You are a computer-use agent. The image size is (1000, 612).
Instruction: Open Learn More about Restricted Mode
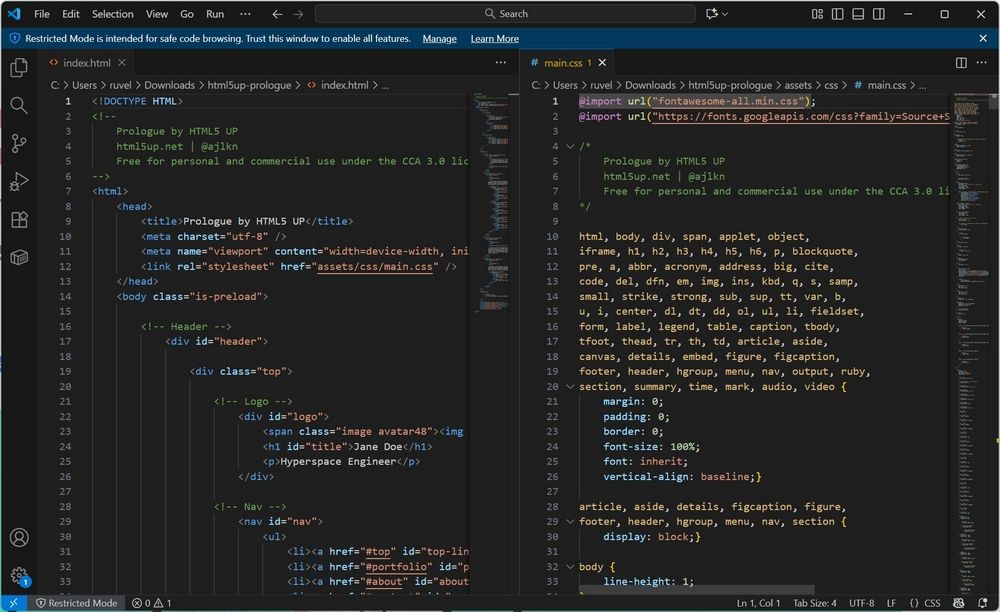pos(494,38)
